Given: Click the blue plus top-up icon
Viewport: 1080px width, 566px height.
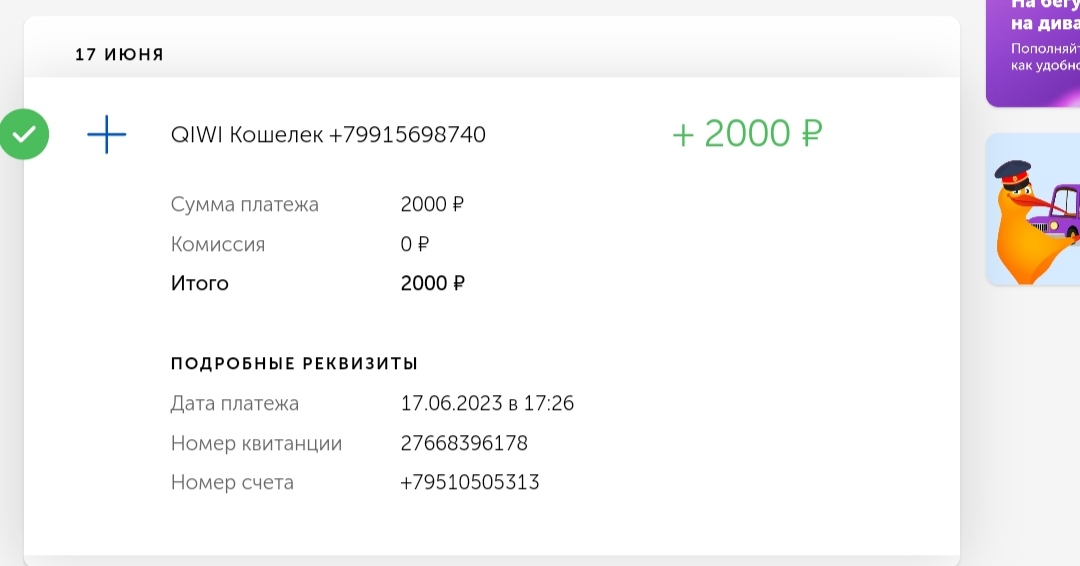Looking at the screenshot, I should (107, 134).
